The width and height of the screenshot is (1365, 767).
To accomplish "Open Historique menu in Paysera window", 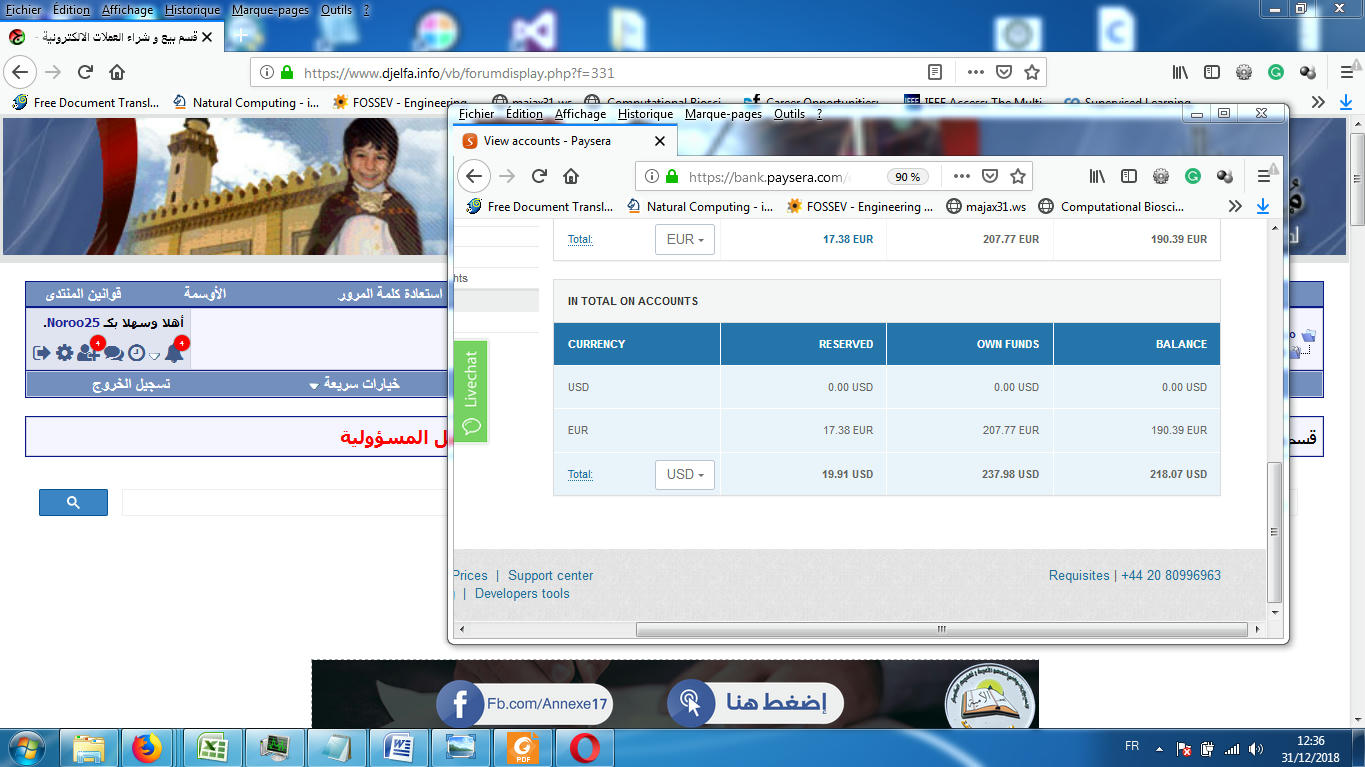I will tap(645, 114).
